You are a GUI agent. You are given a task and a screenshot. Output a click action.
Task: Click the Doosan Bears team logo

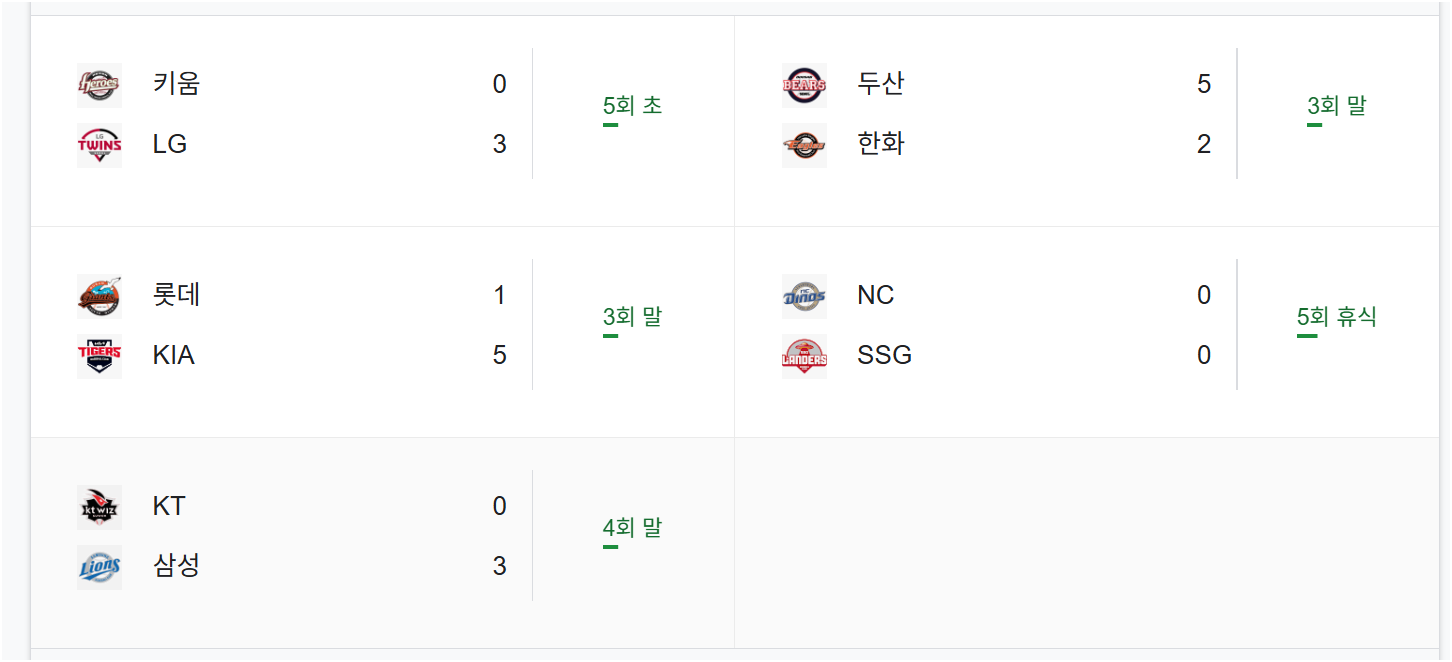point(804,85)
